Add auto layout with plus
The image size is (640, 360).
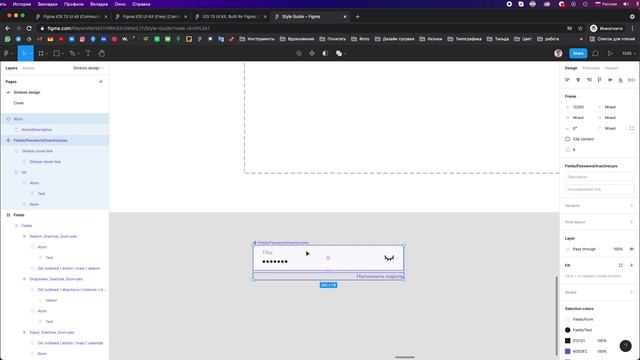click(631, 222)
